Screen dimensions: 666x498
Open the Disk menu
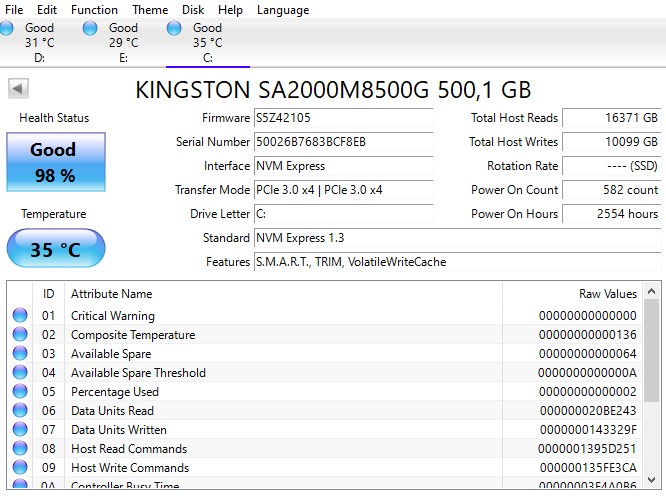click(193, 9)
